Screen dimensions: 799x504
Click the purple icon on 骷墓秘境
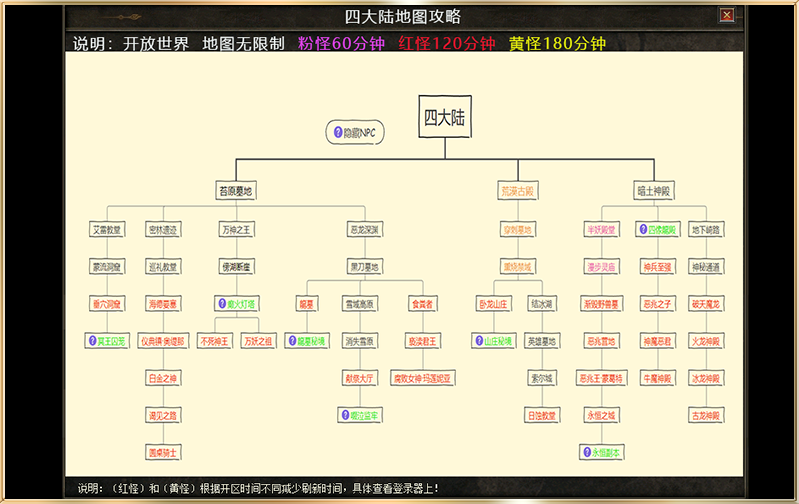(291, 341)
